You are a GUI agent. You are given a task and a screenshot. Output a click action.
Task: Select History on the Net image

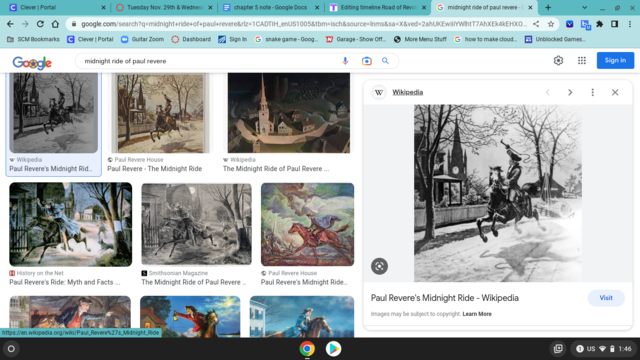tap(71, 224)
